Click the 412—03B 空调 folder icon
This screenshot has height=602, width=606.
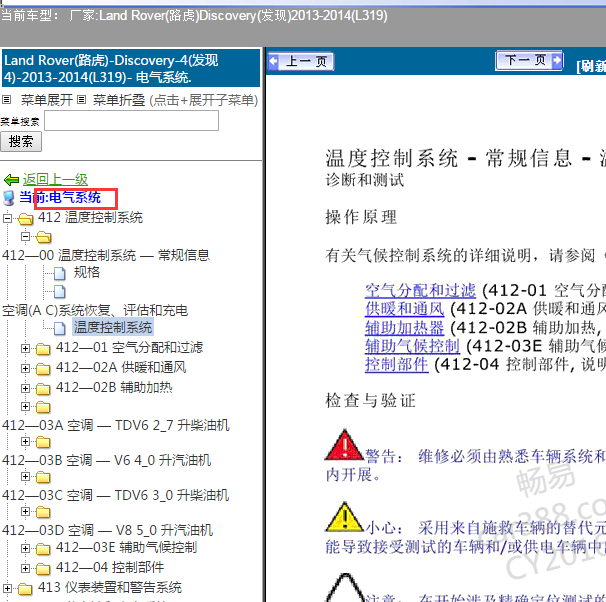43,442
